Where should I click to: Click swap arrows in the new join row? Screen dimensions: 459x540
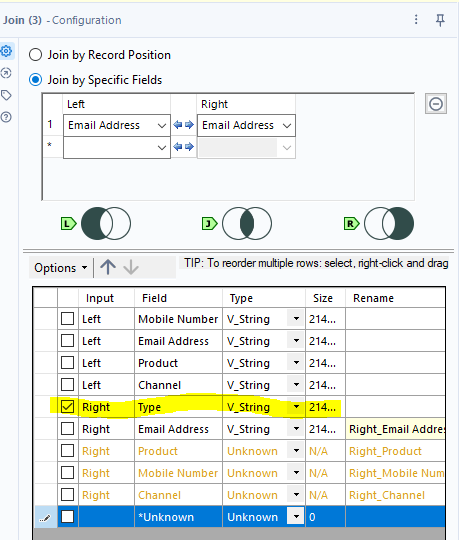[184, 147]
